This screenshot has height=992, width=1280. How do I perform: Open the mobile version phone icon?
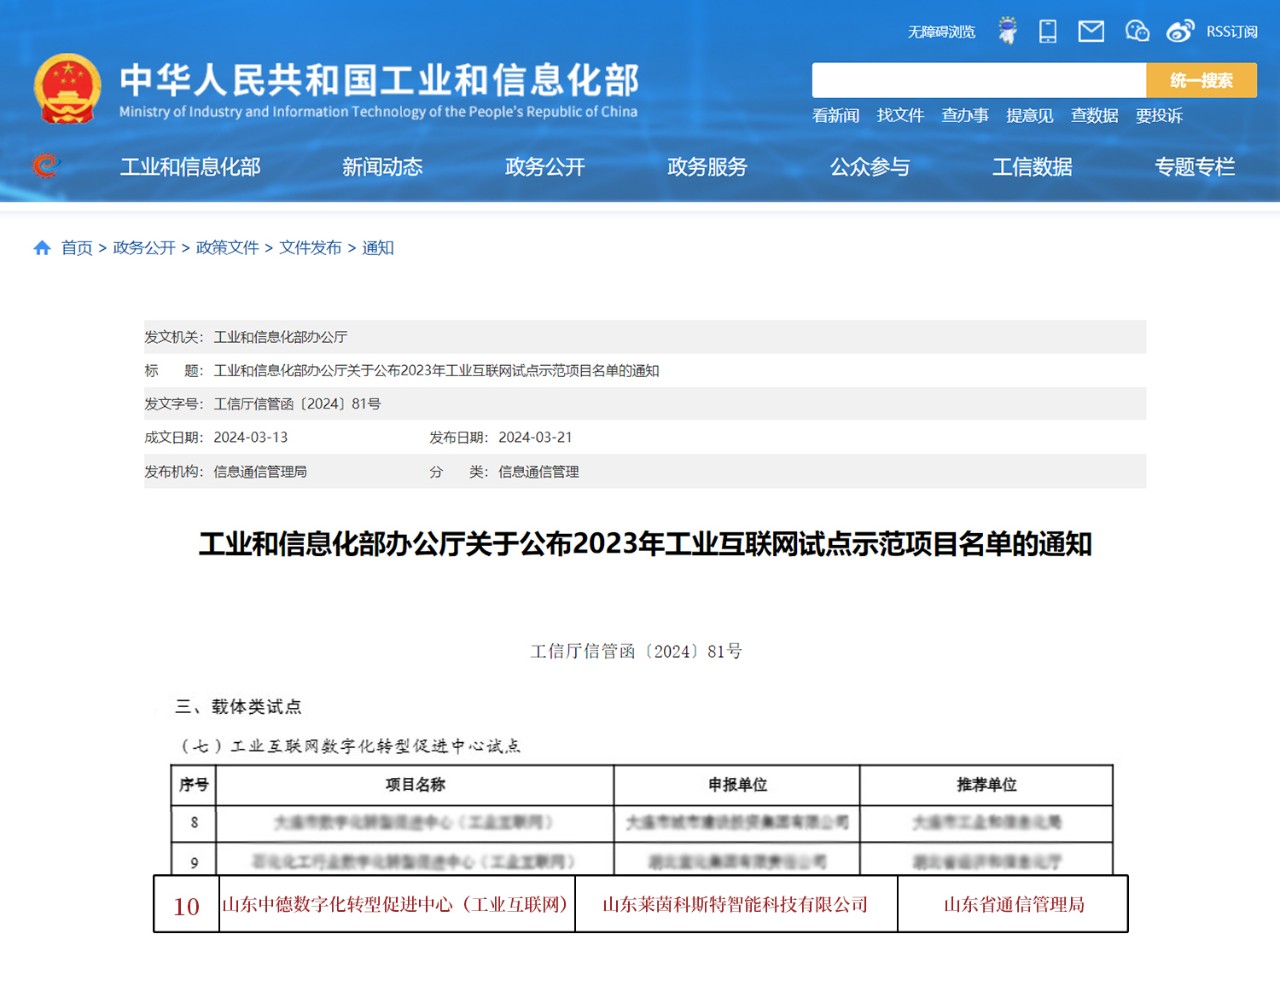(x=1048, y=31)
